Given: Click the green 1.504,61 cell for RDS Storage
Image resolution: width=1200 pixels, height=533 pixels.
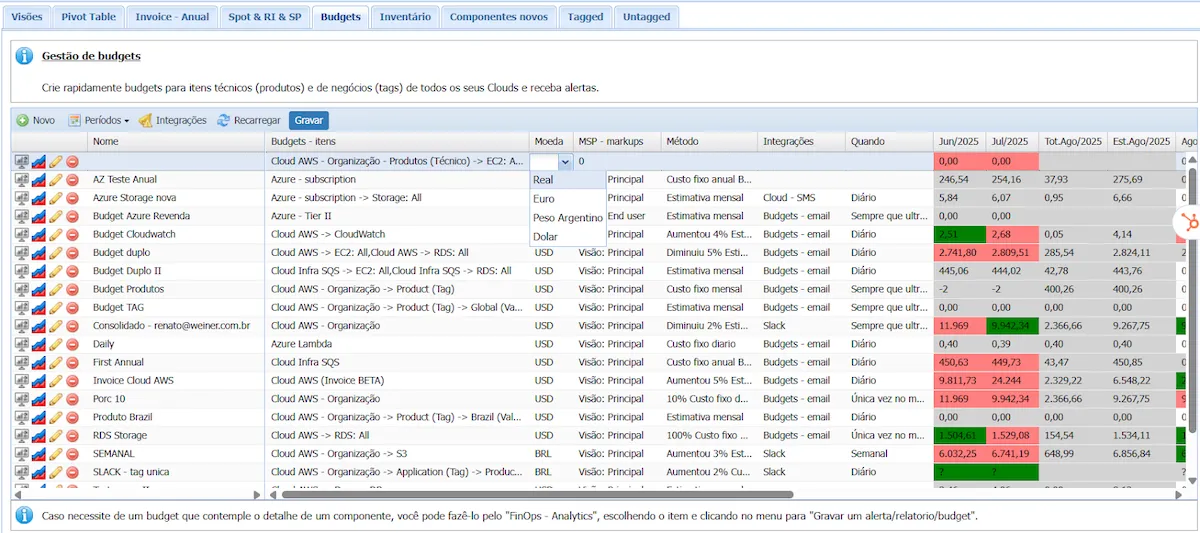Looking at the screenshot, I should tap(959, 436).
